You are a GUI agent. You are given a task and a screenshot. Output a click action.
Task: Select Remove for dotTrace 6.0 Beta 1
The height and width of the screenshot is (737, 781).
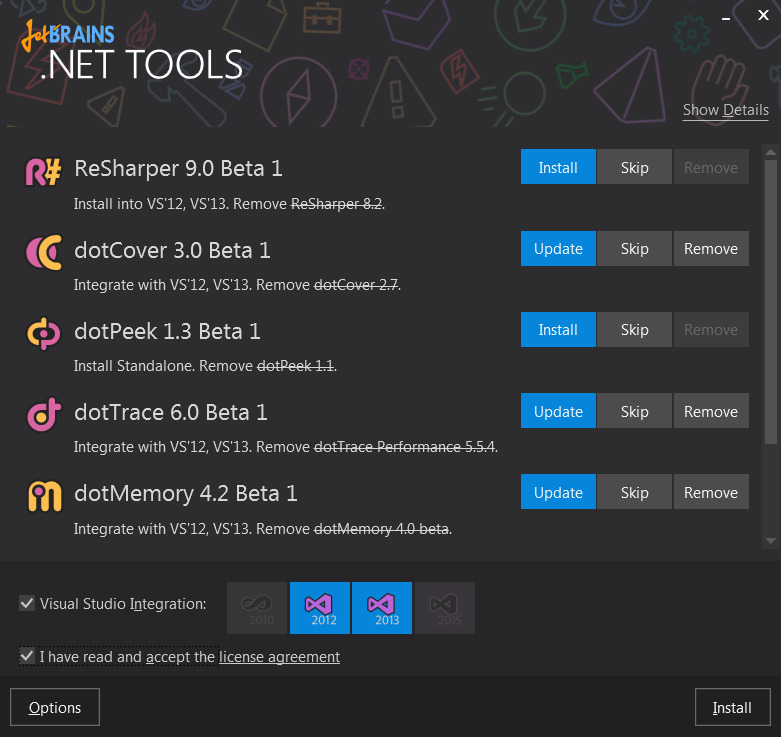[710, 411]
